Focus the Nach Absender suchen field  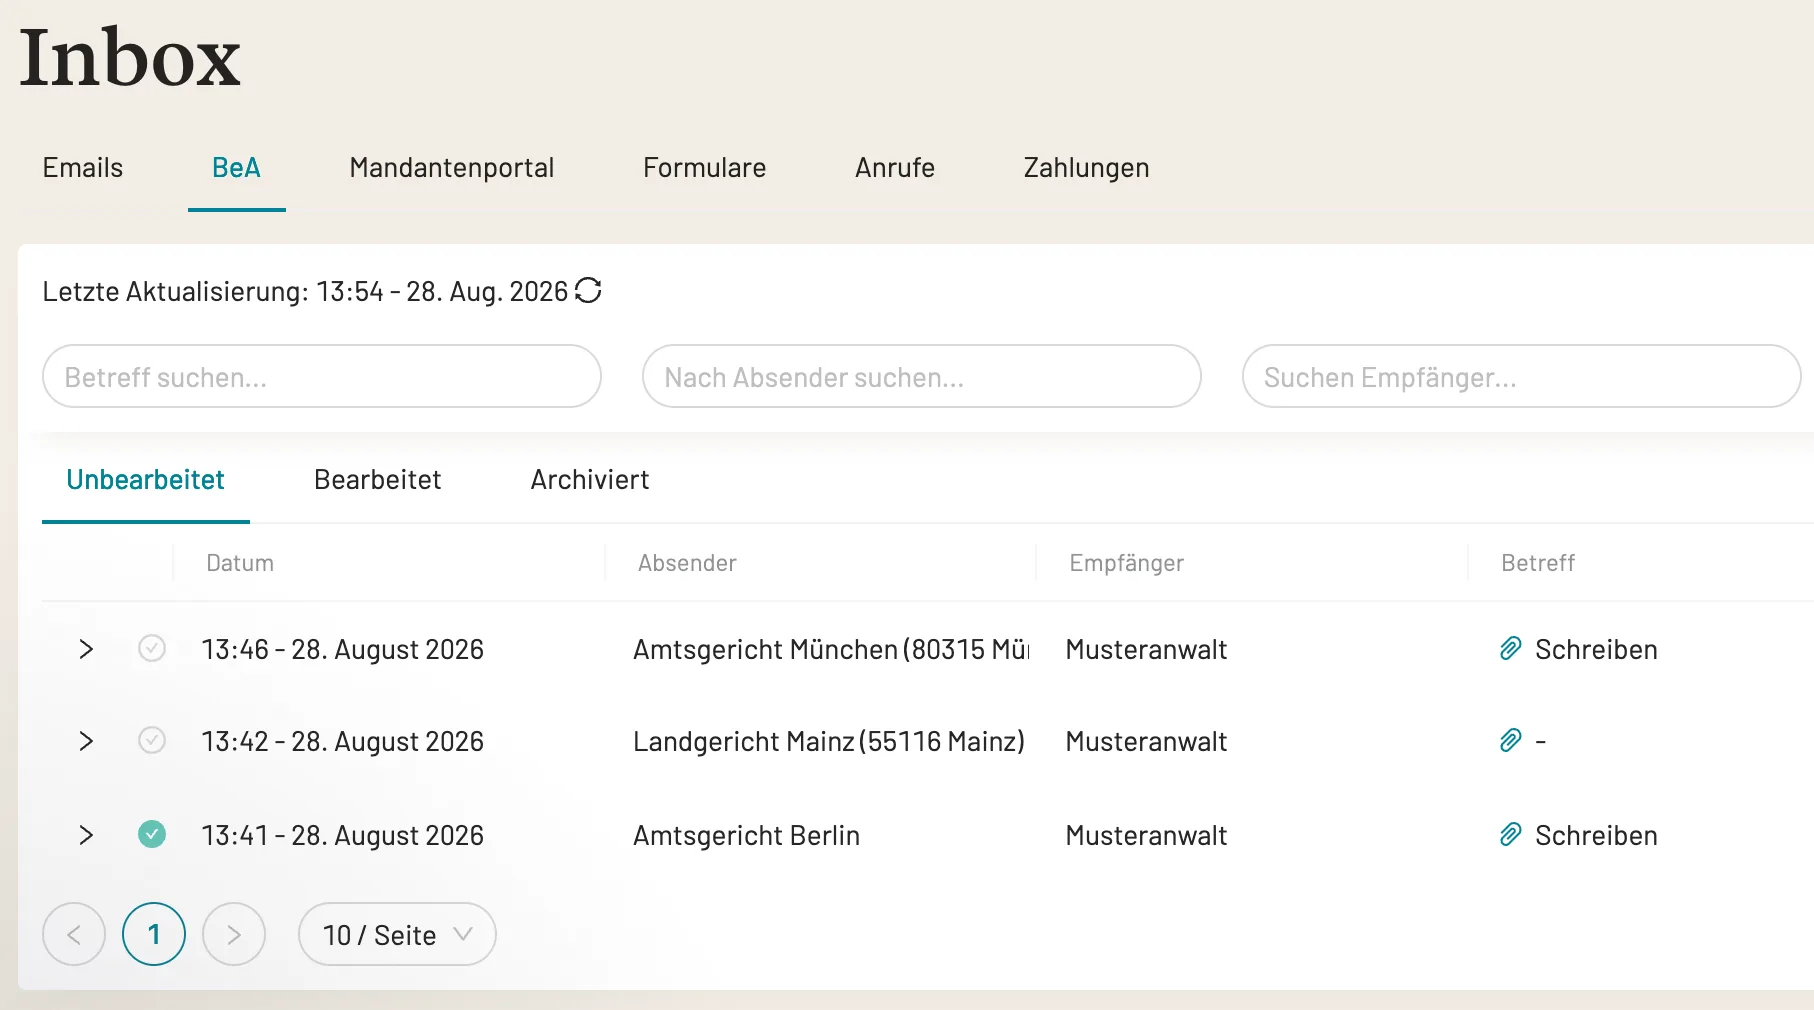tap(922, 376)
